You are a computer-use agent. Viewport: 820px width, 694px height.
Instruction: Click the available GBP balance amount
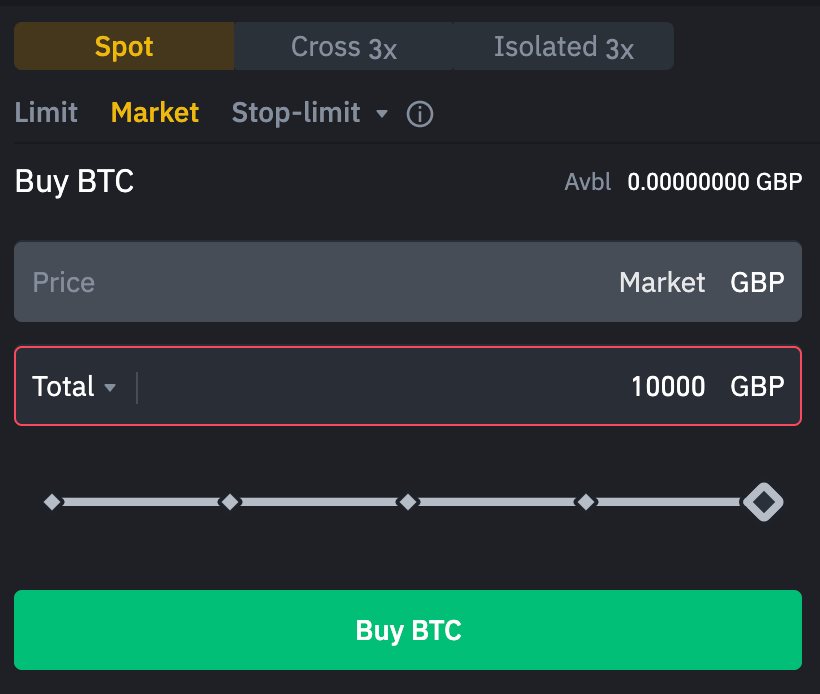tap(714, 182)
